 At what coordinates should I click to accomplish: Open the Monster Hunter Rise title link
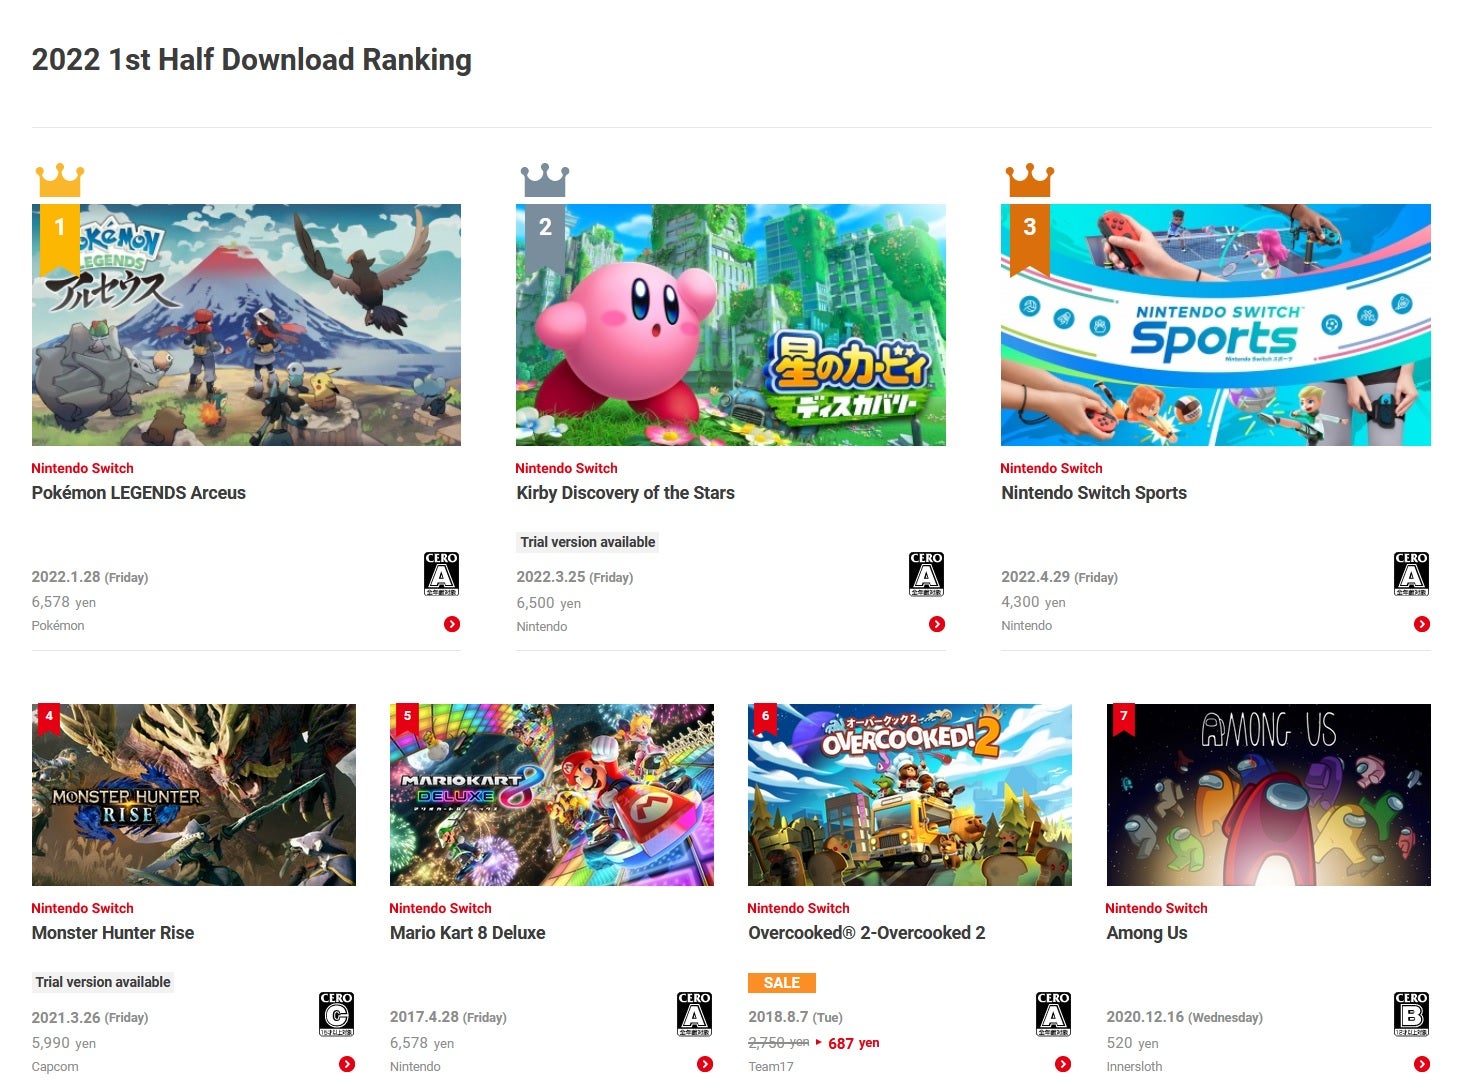(113, 933)
